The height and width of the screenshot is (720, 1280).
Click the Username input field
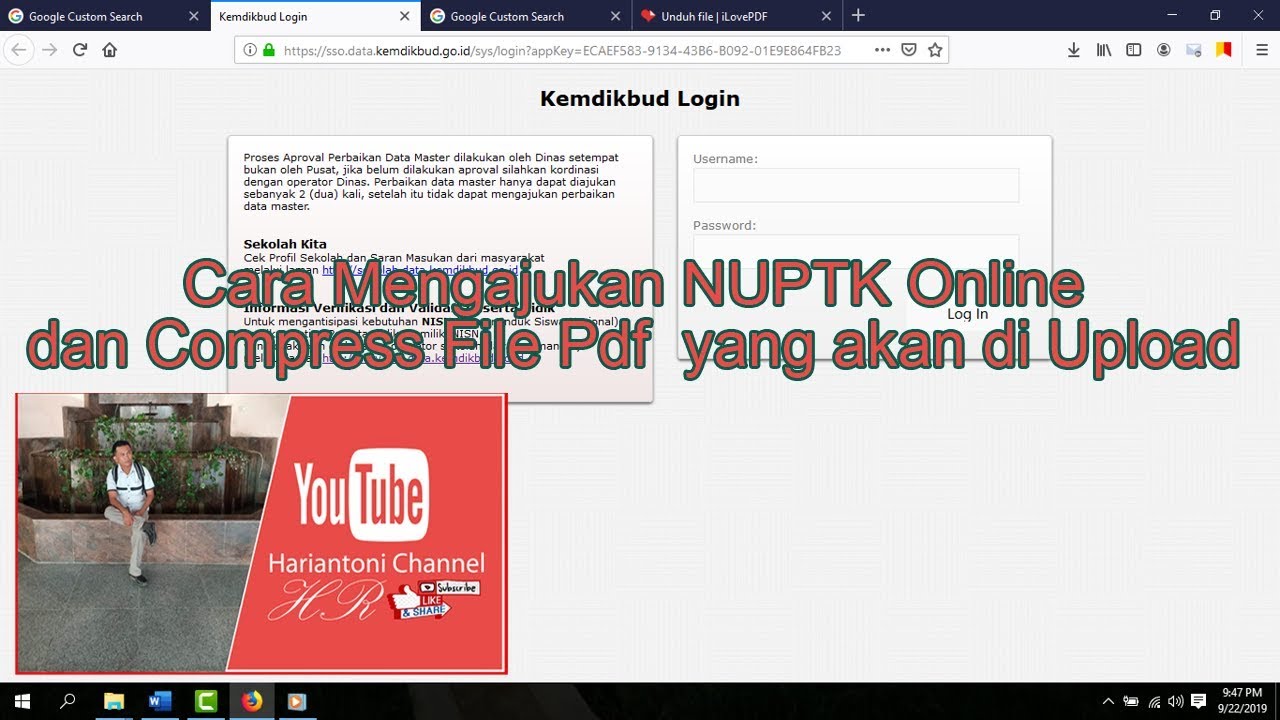click(856, 185)
